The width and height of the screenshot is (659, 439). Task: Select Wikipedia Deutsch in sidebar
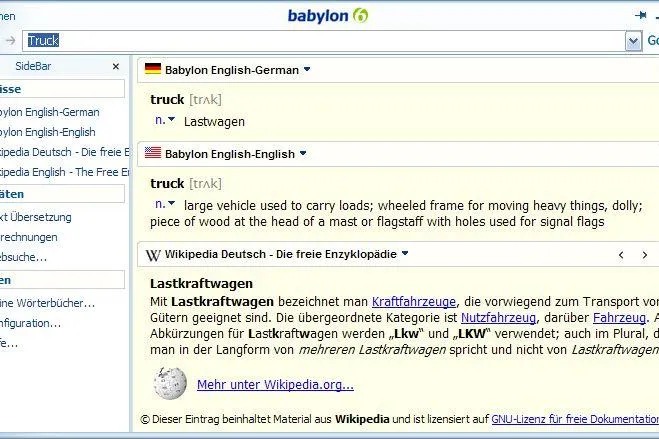(64, 152)
